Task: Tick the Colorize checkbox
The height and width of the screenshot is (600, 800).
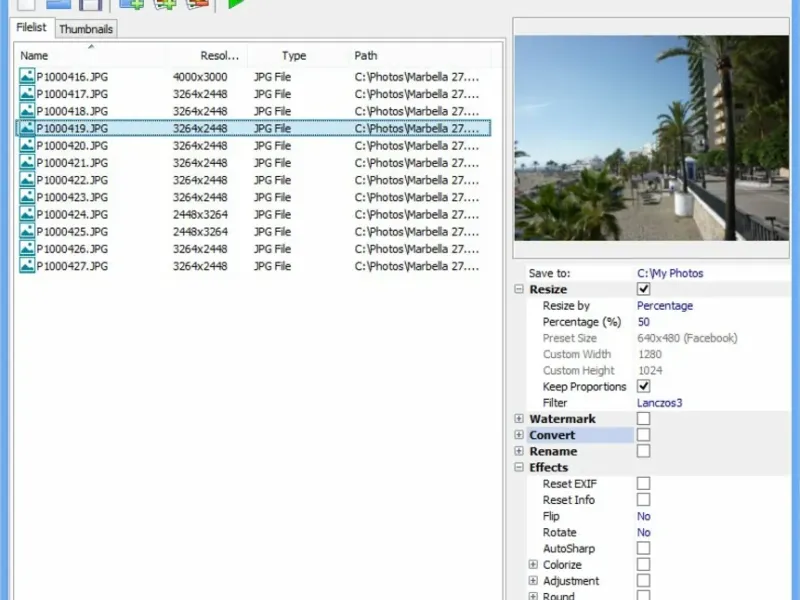Action: click(x=643, y=564)
